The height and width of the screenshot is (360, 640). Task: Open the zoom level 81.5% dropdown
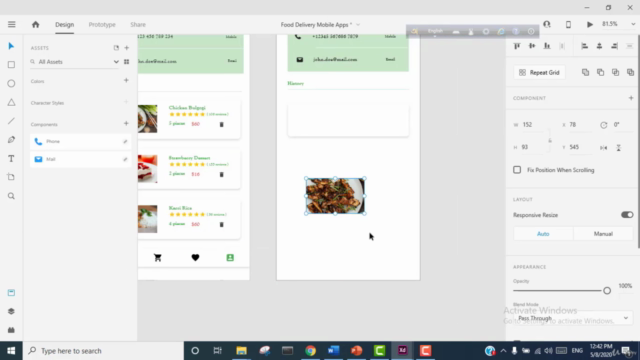633,24
